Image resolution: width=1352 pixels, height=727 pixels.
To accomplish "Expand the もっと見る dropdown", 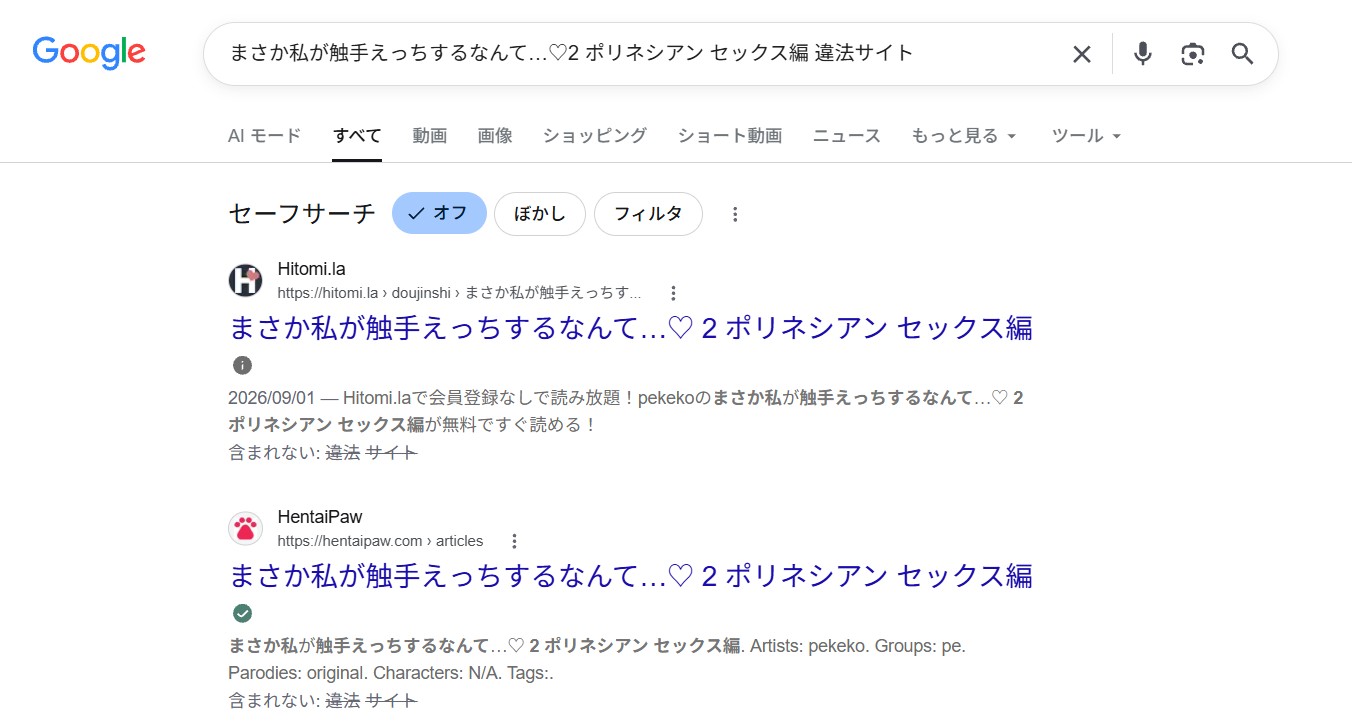I will click(964, 136).
